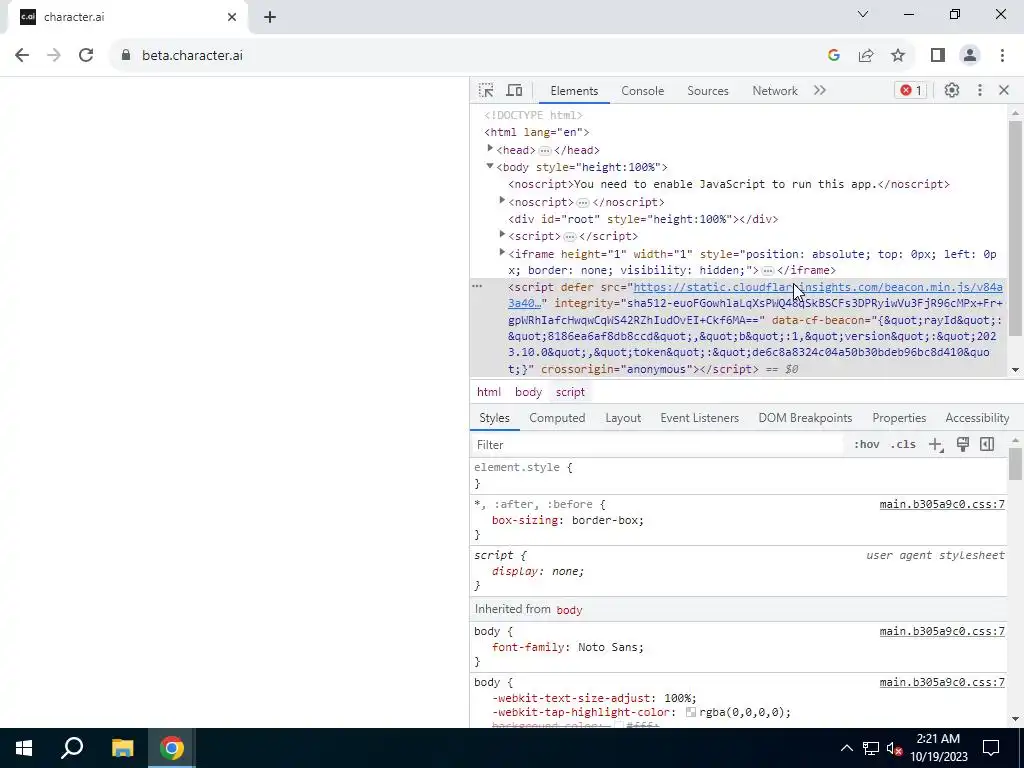
Task: Share this page icon
Action: click(x=866, y=56)
